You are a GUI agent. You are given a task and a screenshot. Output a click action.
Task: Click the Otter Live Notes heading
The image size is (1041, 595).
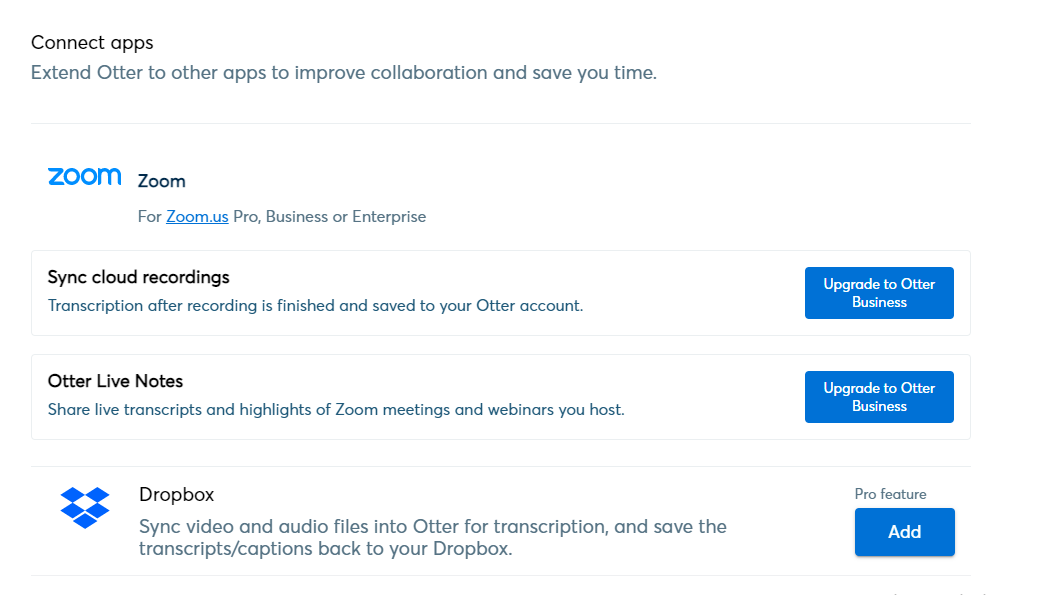point(116,381)
